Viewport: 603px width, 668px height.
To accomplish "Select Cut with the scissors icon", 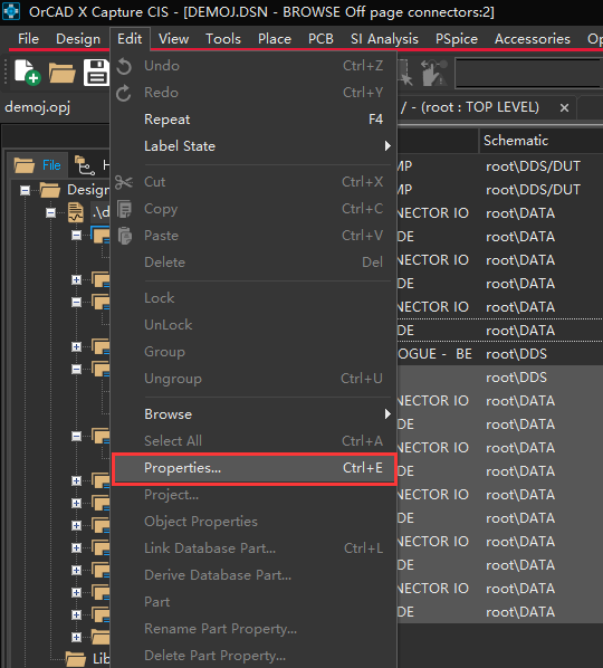I will tap(254, 182).
